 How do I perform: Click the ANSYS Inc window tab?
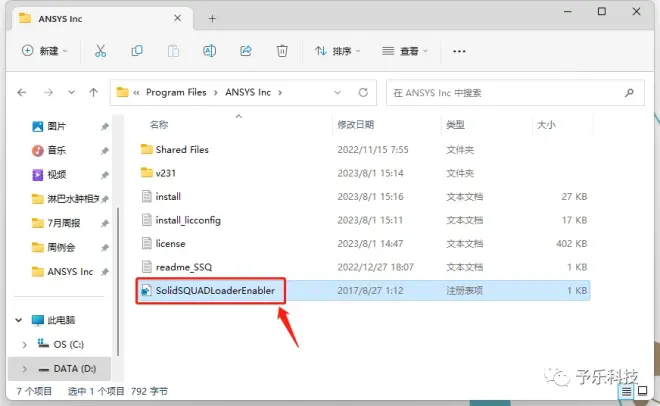101,19
